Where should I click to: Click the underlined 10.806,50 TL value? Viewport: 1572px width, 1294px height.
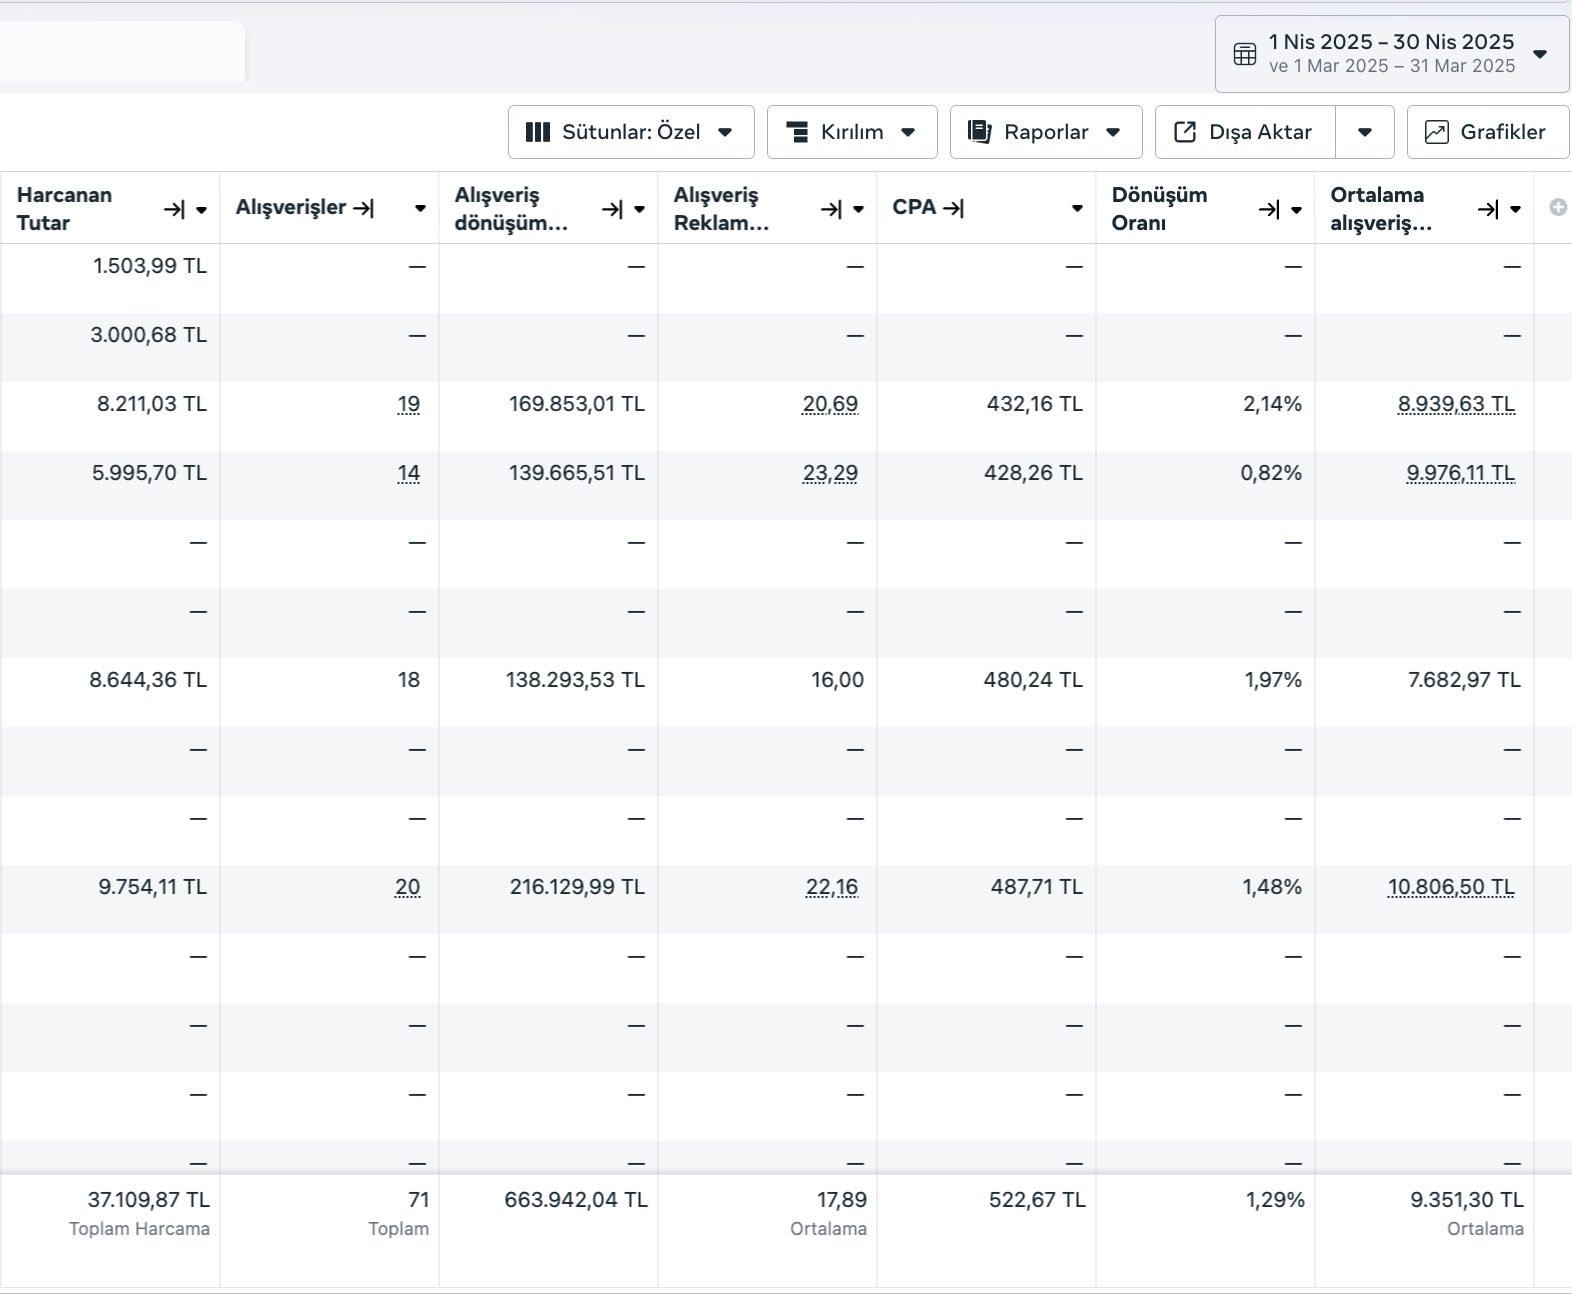[1451, 887]
